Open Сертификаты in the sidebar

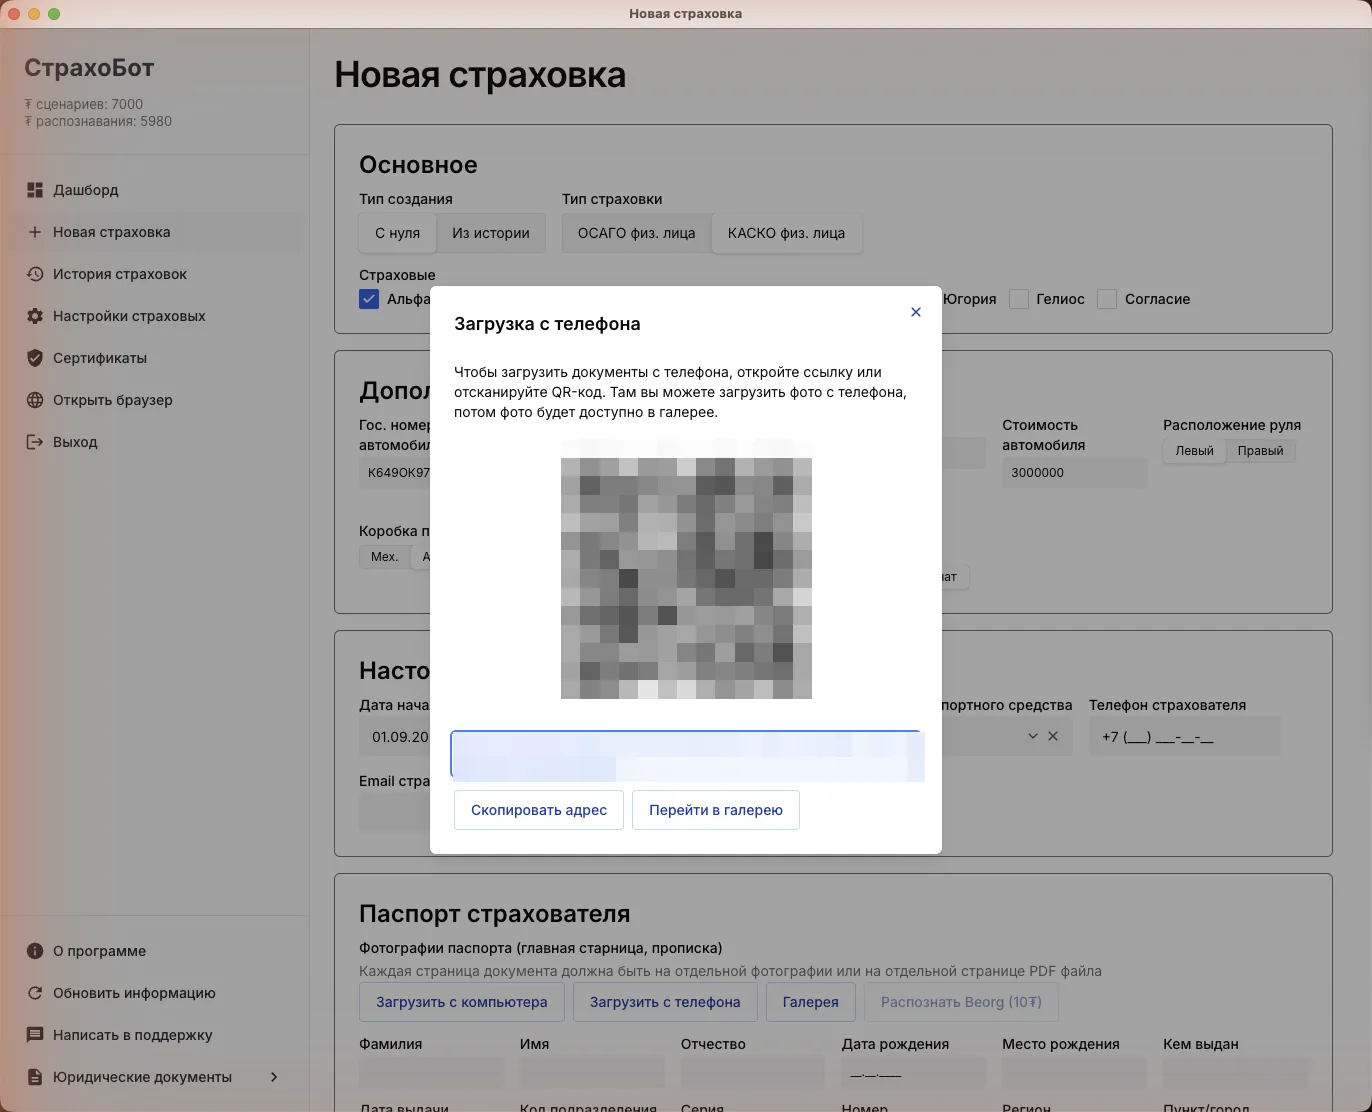pos(155,358)
